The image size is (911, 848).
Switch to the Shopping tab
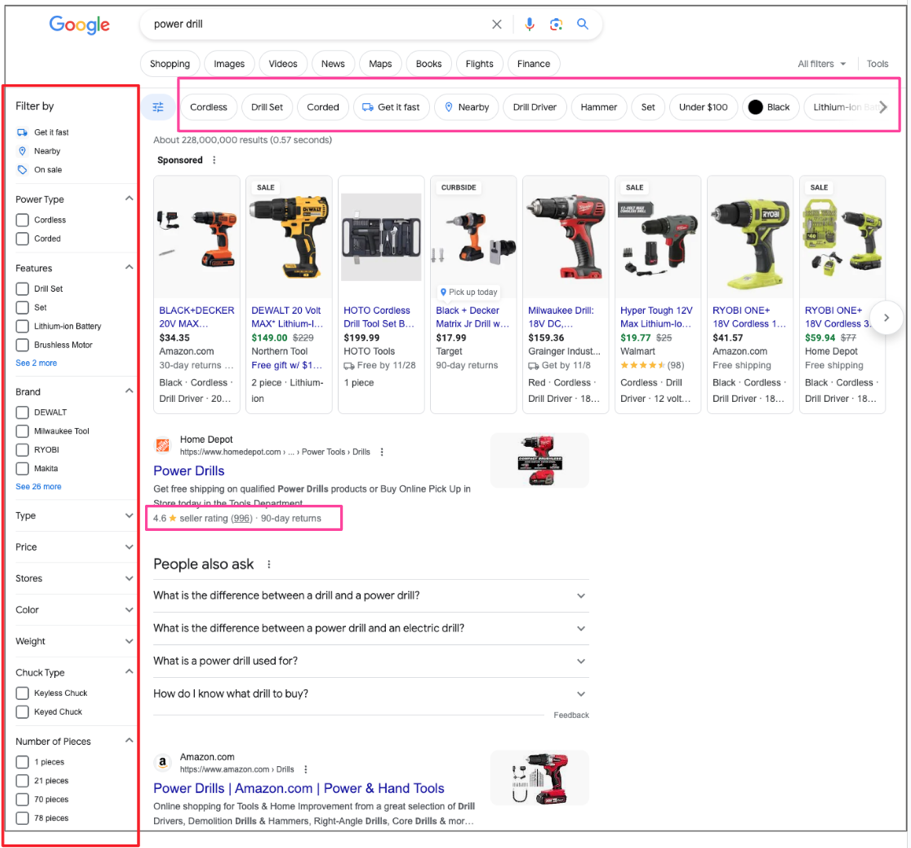[x=170, y=64]
